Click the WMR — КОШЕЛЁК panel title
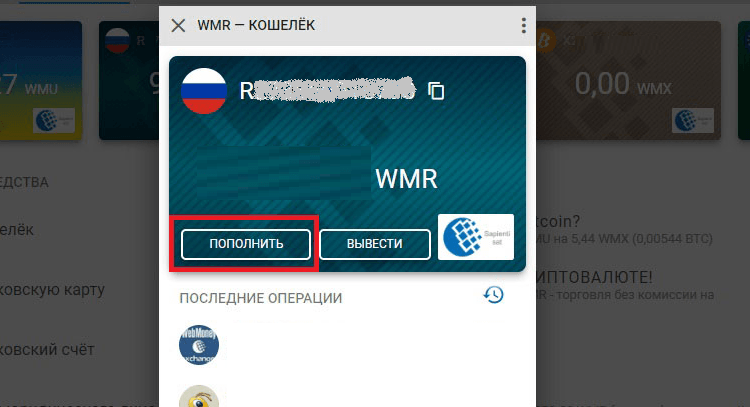 tap(256, 25)
